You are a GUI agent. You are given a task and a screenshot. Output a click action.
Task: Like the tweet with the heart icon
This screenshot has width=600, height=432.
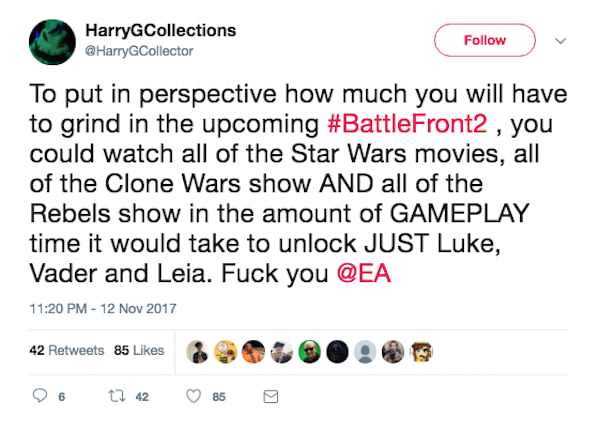coord(193,396)
